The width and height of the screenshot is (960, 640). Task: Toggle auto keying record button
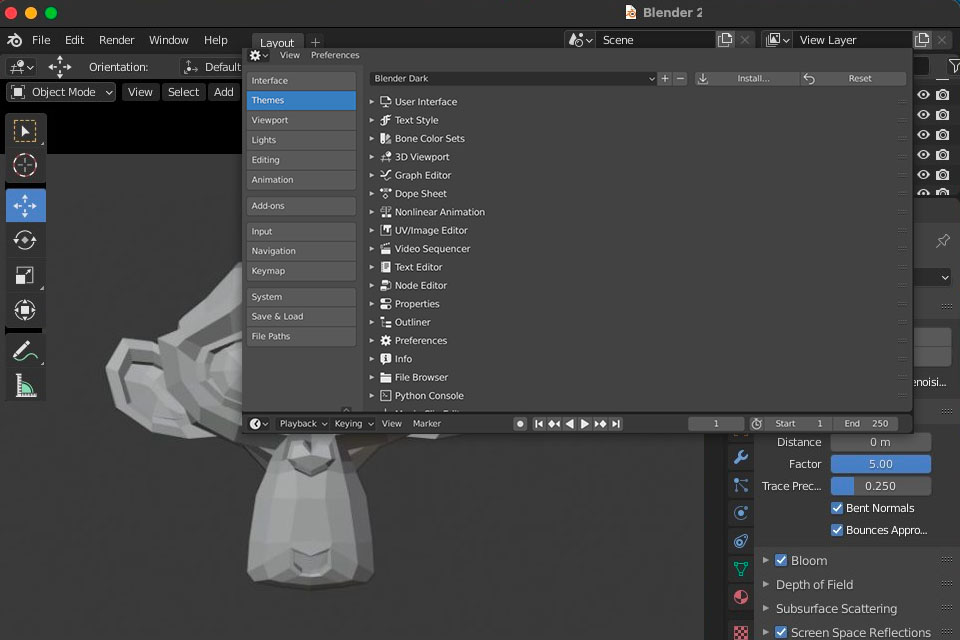tap(520, 424)
